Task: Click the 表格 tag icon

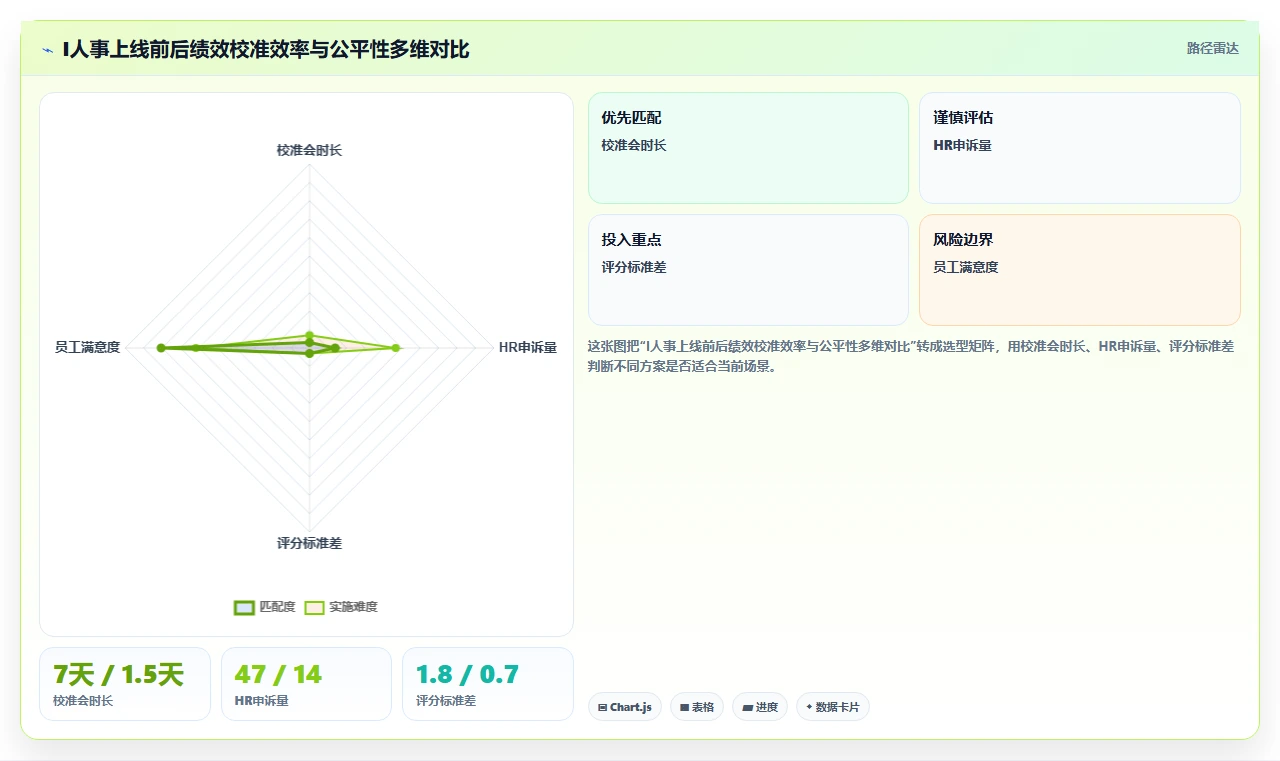Action: 684,707
